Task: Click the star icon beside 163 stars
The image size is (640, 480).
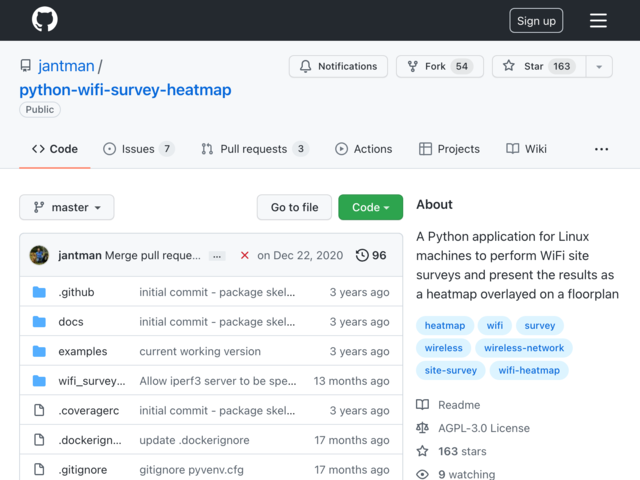Action: [422, 451]
